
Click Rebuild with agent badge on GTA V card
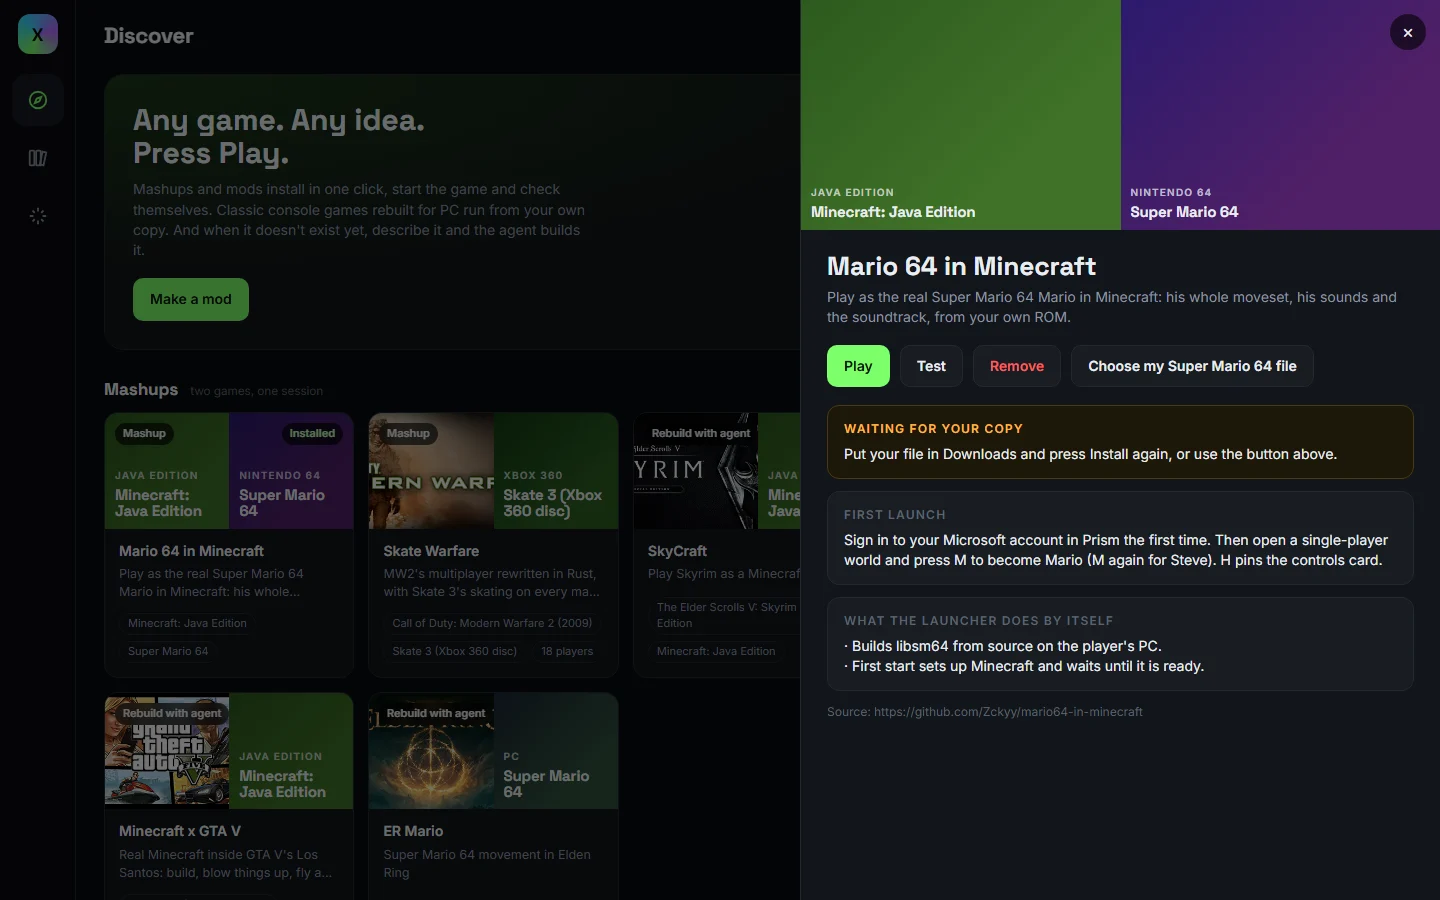172,713
